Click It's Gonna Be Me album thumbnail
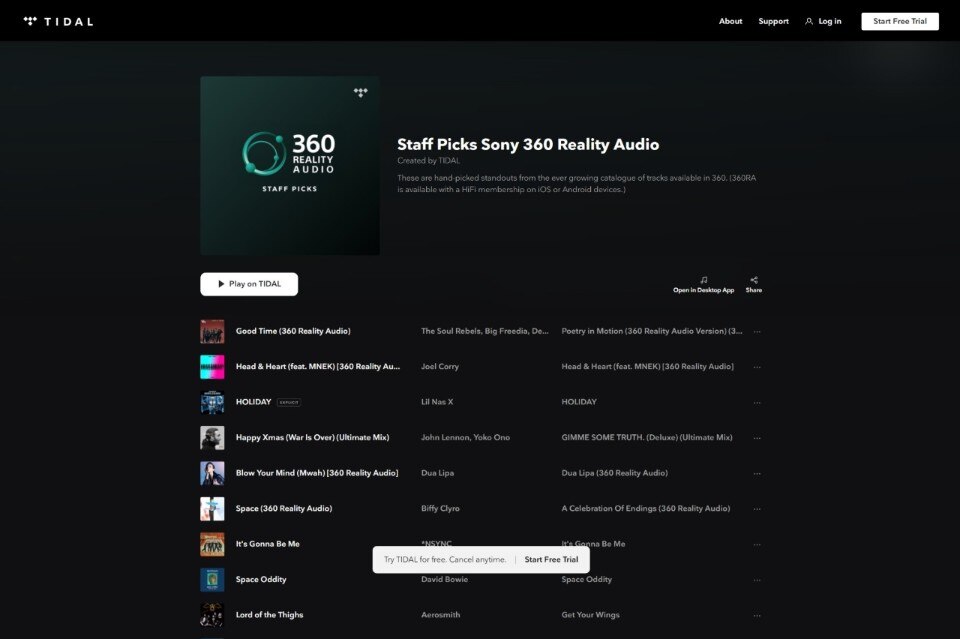 (212, 544)
